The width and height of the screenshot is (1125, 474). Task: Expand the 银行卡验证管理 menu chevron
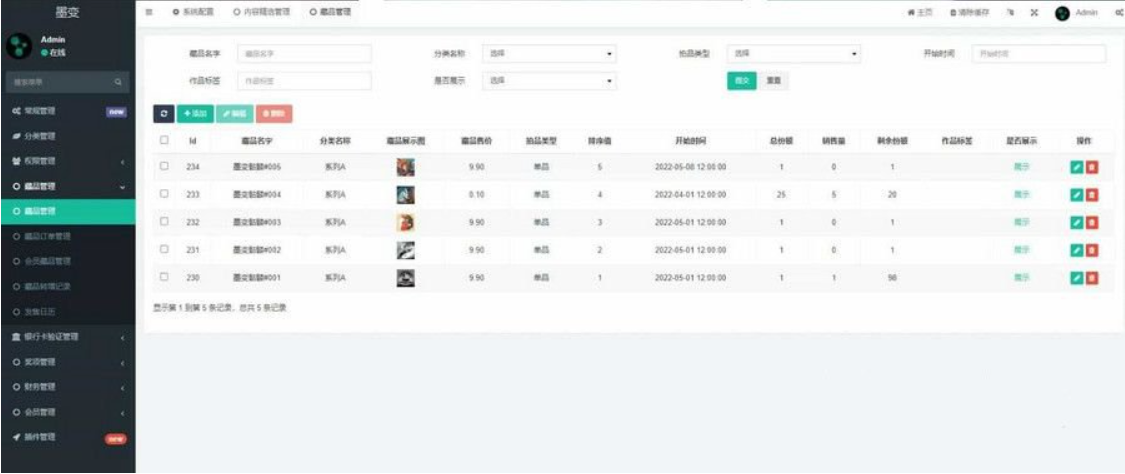tap(123, 338)
